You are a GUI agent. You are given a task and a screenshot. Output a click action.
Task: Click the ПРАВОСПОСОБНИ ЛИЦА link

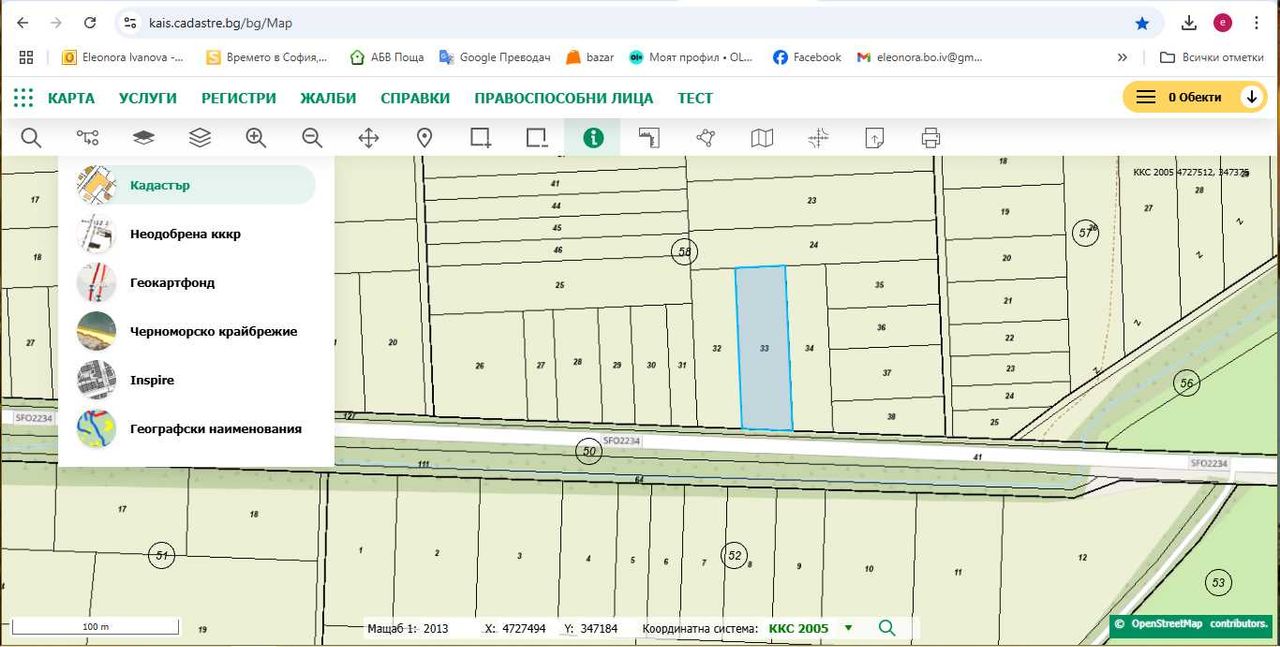tap(564, 98)
